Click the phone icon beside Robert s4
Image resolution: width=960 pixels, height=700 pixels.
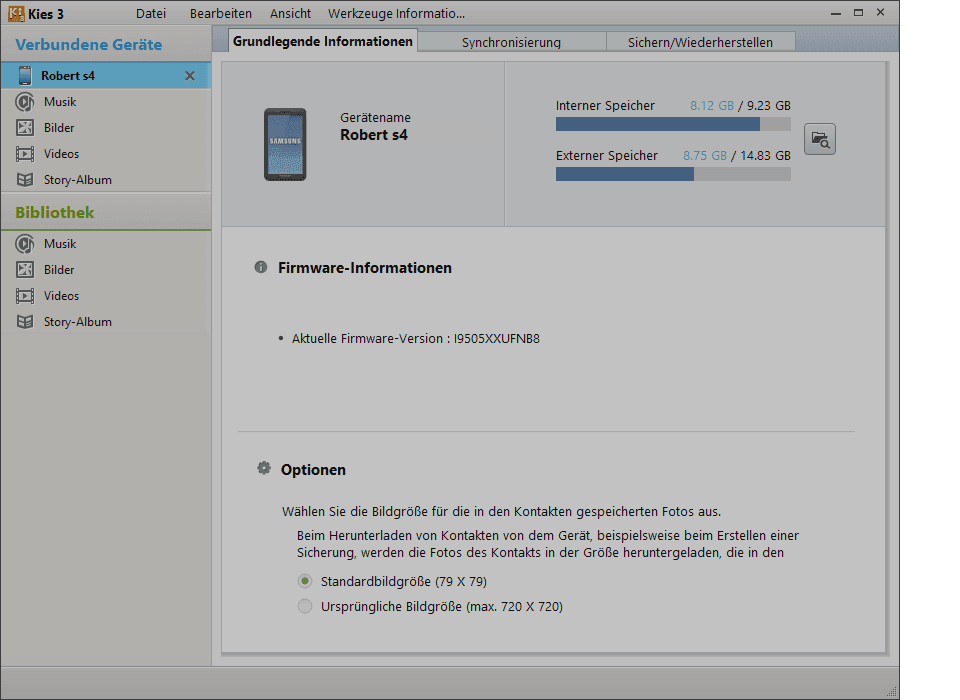[x=24, y=75]
